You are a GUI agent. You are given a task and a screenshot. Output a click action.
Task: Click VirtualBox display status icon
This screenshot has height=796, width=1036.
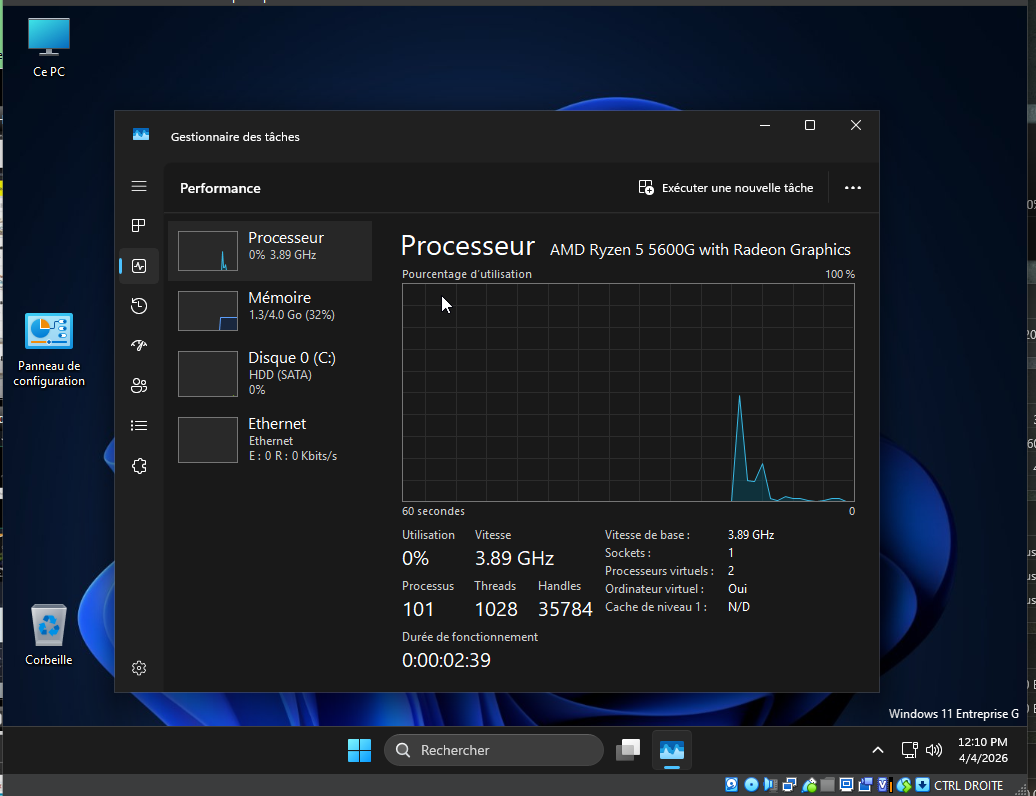pos(846,785)
